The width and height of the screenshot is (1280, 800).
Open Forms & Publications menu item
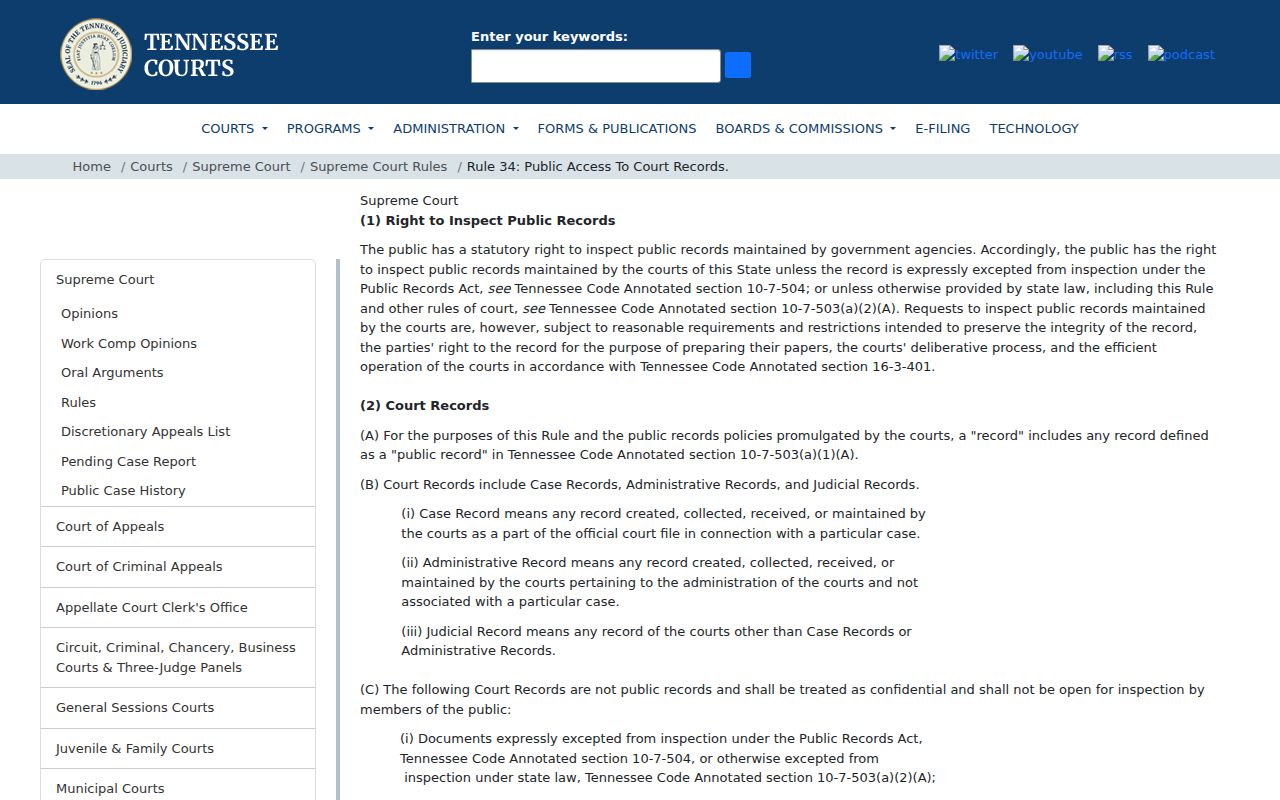click(617, 128)
